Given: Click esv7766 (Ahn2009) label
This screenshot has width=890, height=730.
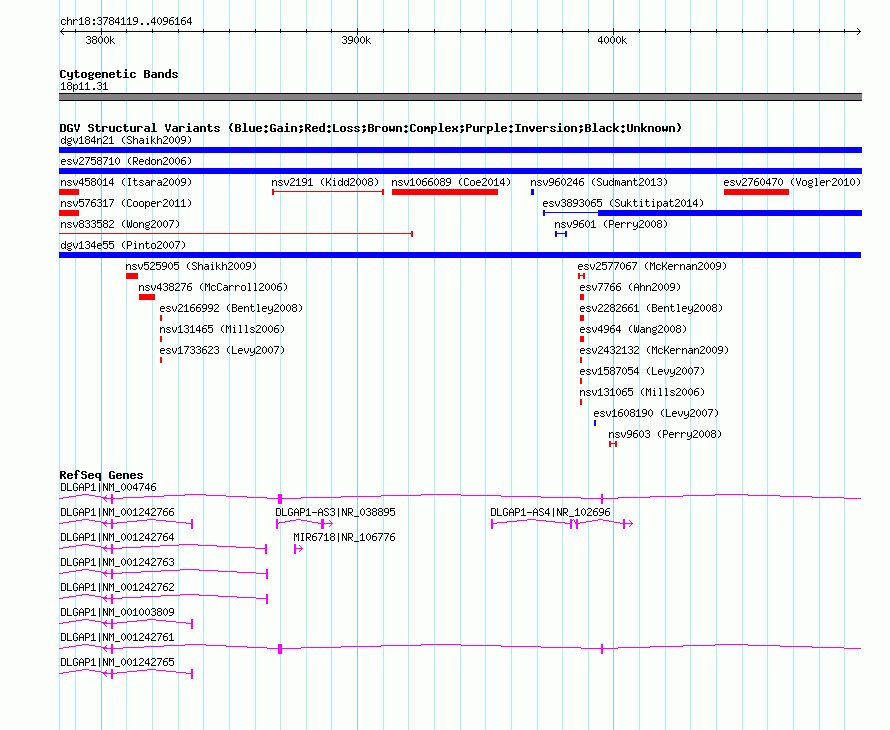Looking at the screenshot, I should tap(630, 287).
